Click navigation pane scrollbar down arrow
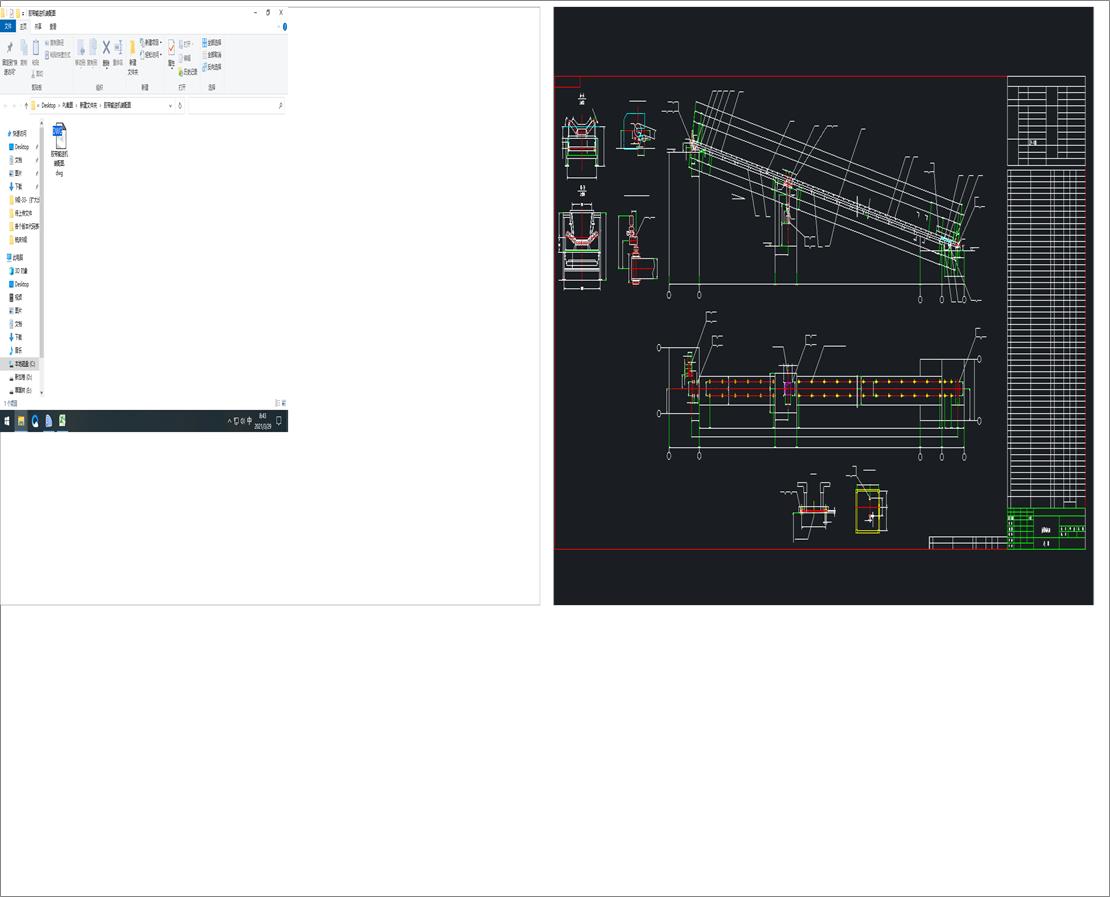This screenshot has width=1110, height=897. 42,392
